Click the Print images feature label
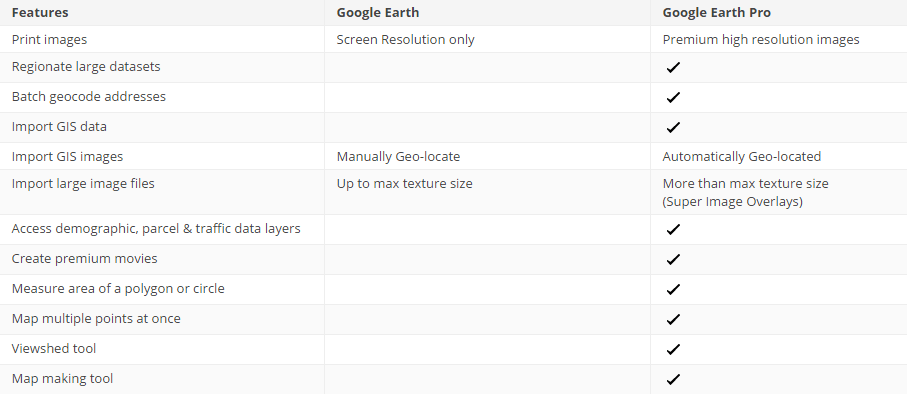Viewport: 907px width, 394px height. pyautogui.click(x=49, y=39)
